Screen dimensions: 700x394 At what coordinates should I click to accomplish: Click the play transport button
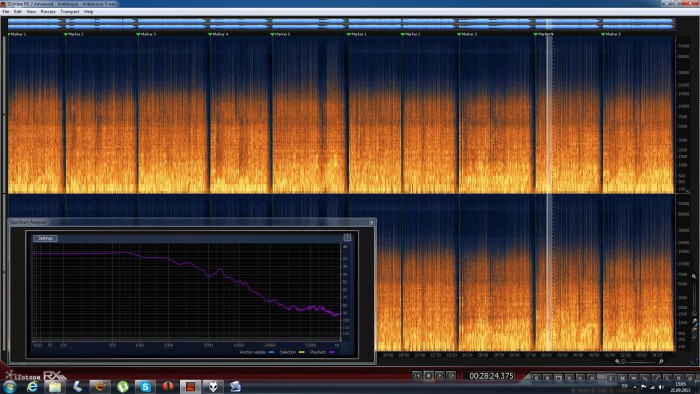pyautogui.click(x=440, y=376)
